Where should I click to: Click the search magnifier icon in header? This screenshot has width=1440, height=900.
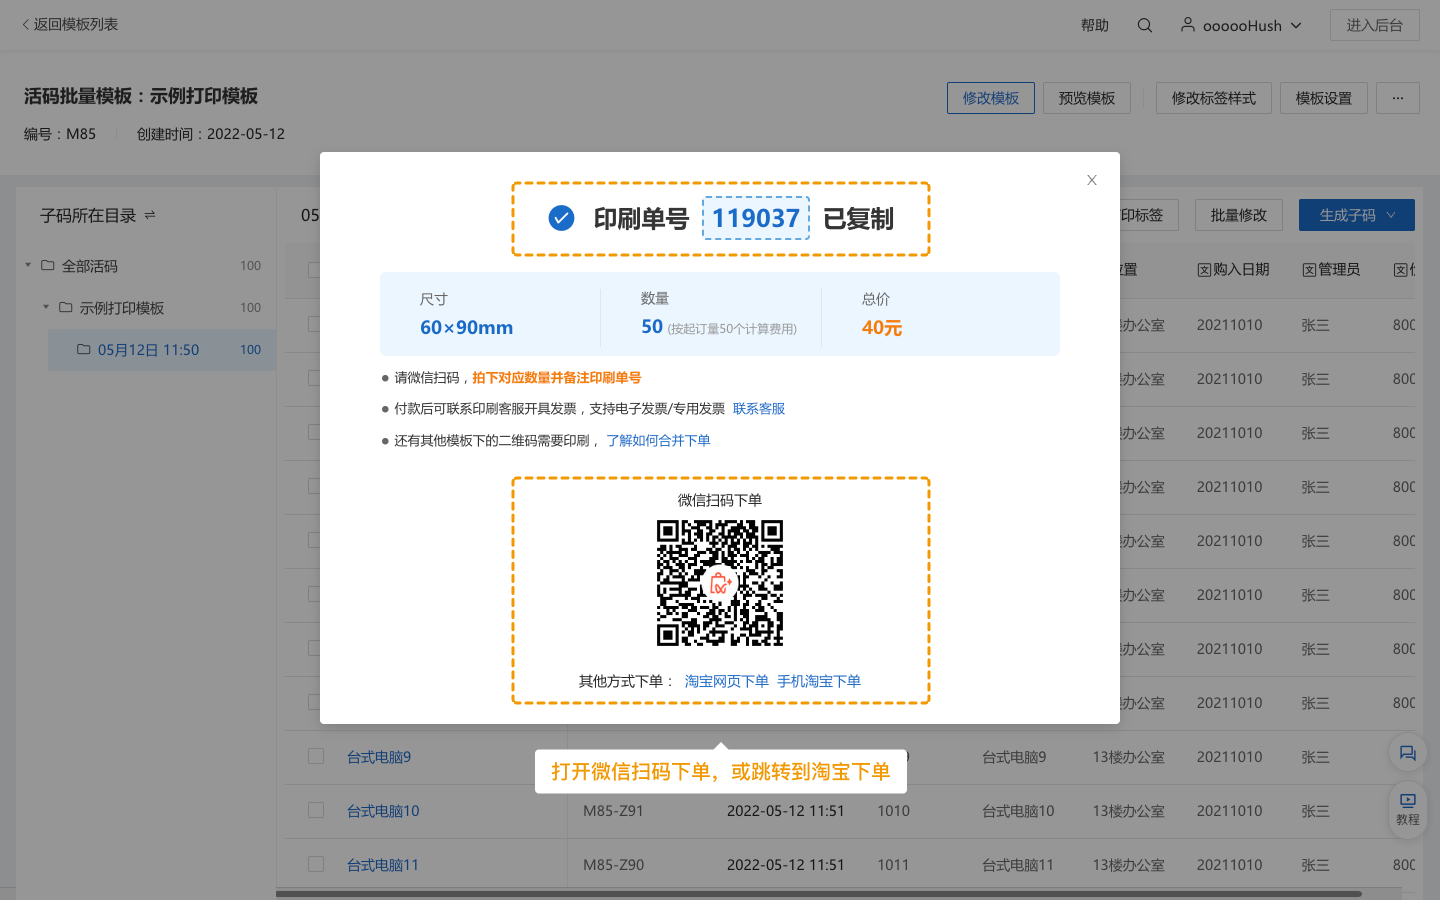point(1145,25)
